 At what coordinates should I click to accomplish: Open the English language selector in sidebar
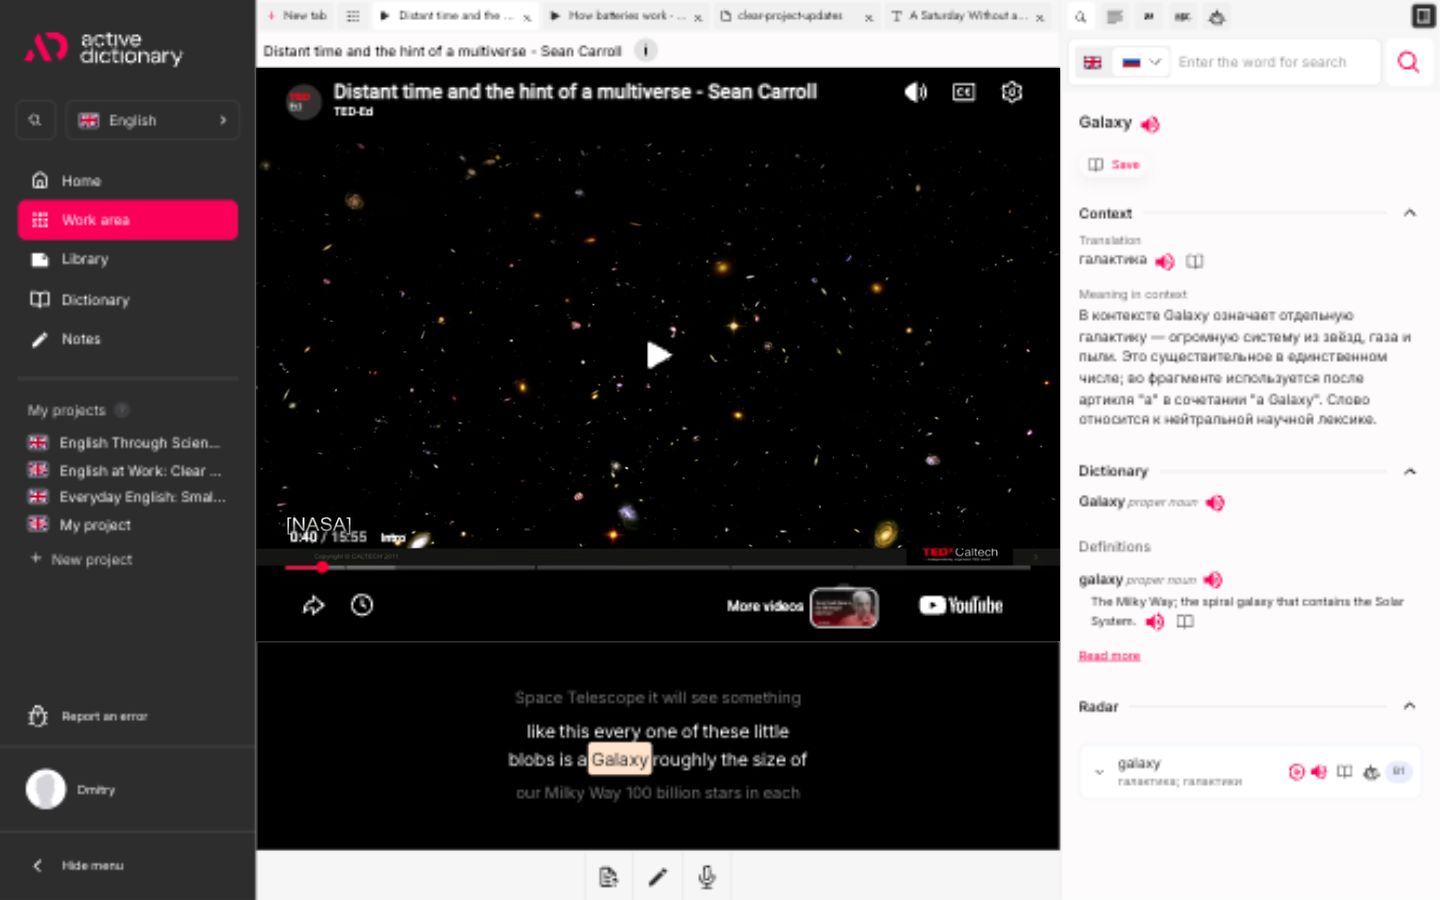pyautogui.click(x=153, y=120)
